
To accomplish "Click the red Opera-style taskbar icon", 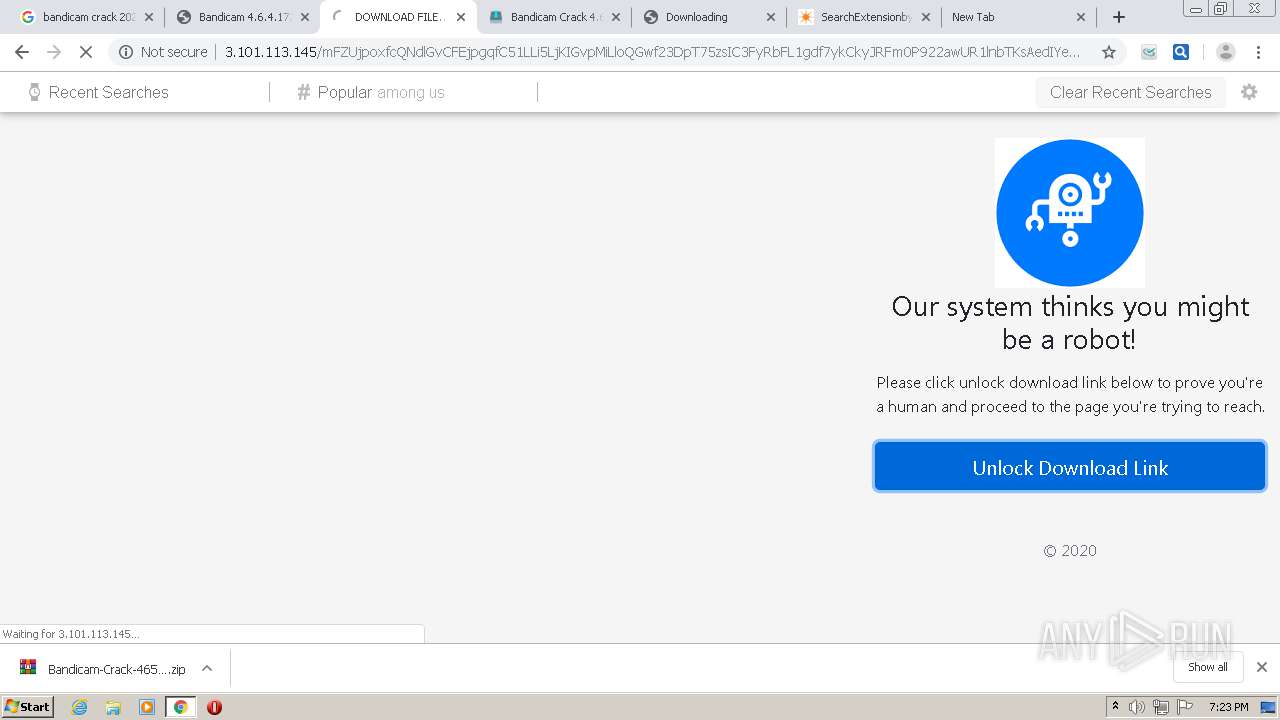I will [214, 707].
